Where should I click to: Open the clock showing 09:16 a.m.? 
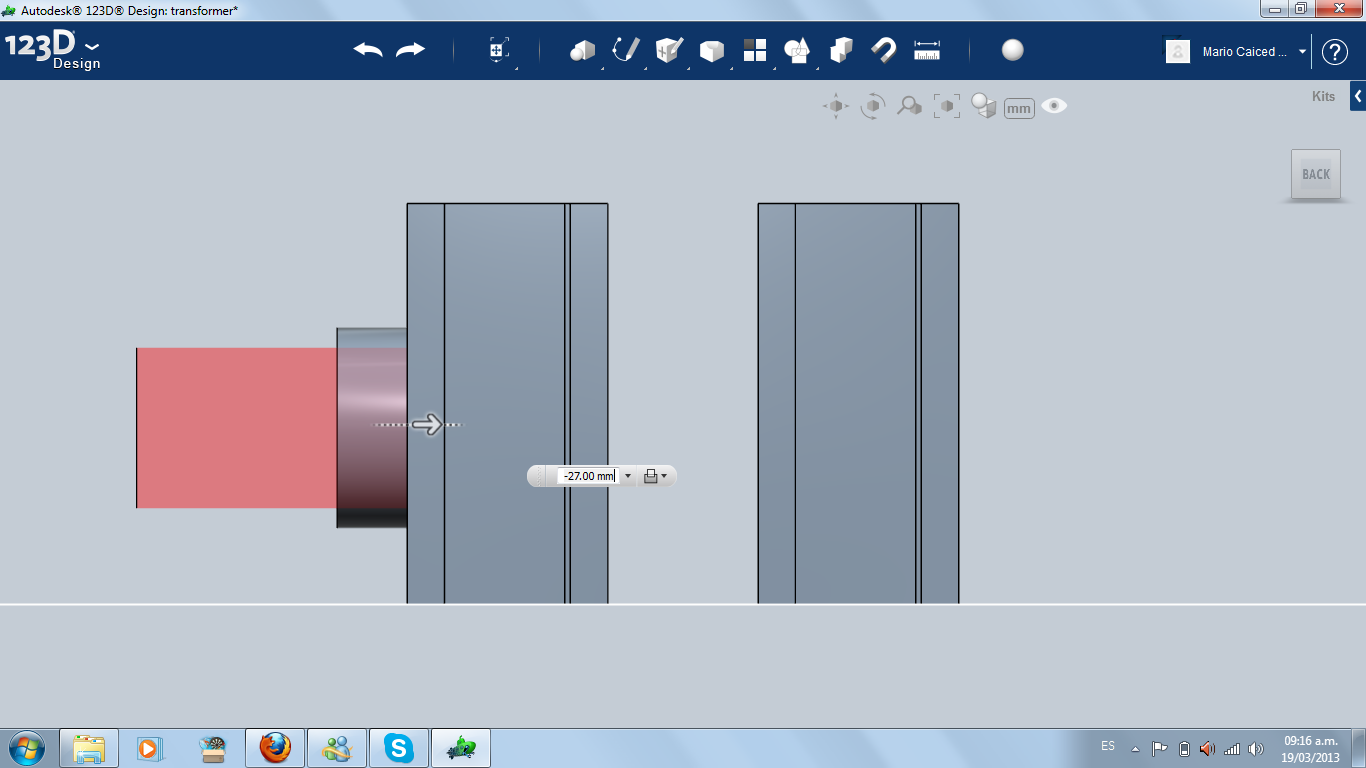coord(1311,749)
